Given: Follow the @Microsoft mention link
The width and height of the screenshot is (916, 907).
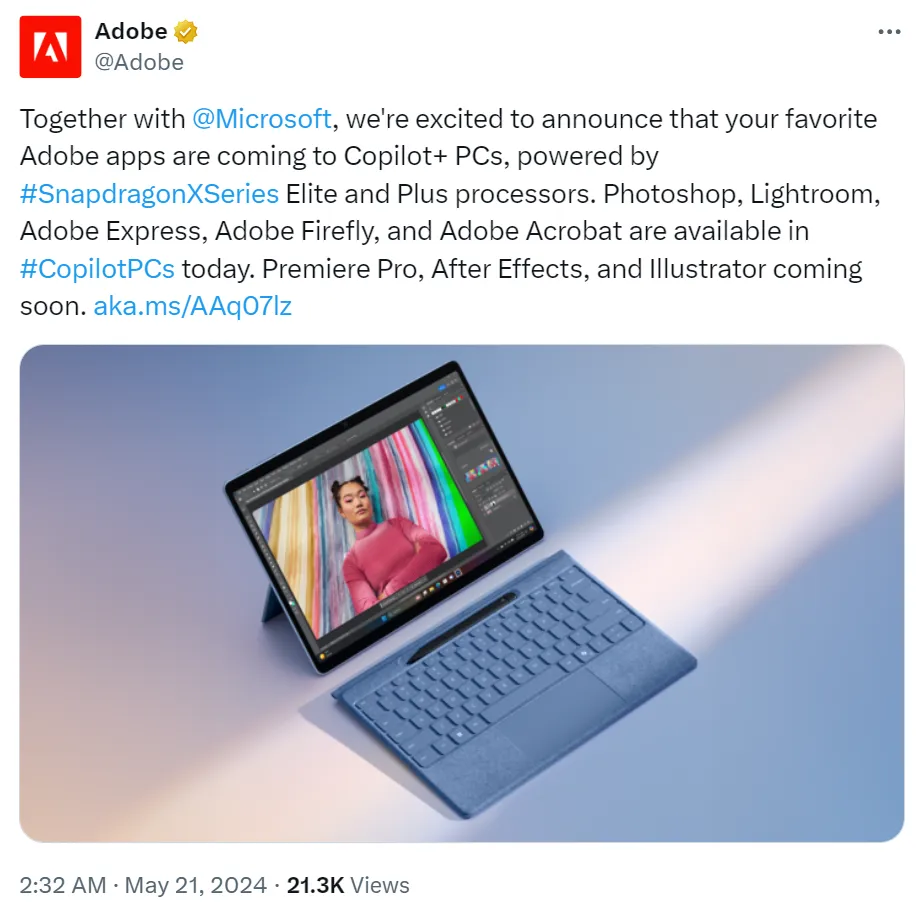Looking at the screenshot, I should pos(262,119).
